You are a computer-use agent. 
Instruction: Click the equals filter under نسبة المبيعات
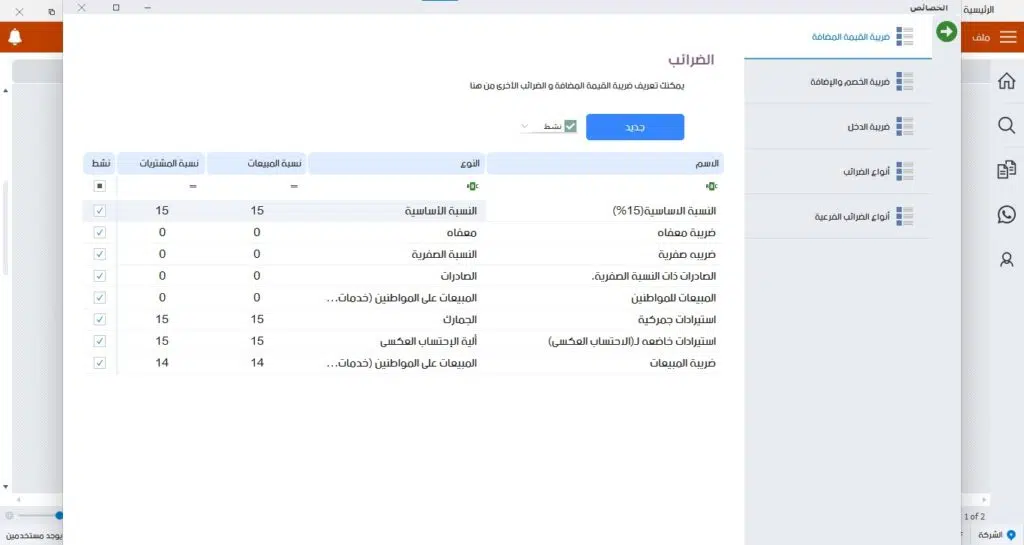pos(294,187)
